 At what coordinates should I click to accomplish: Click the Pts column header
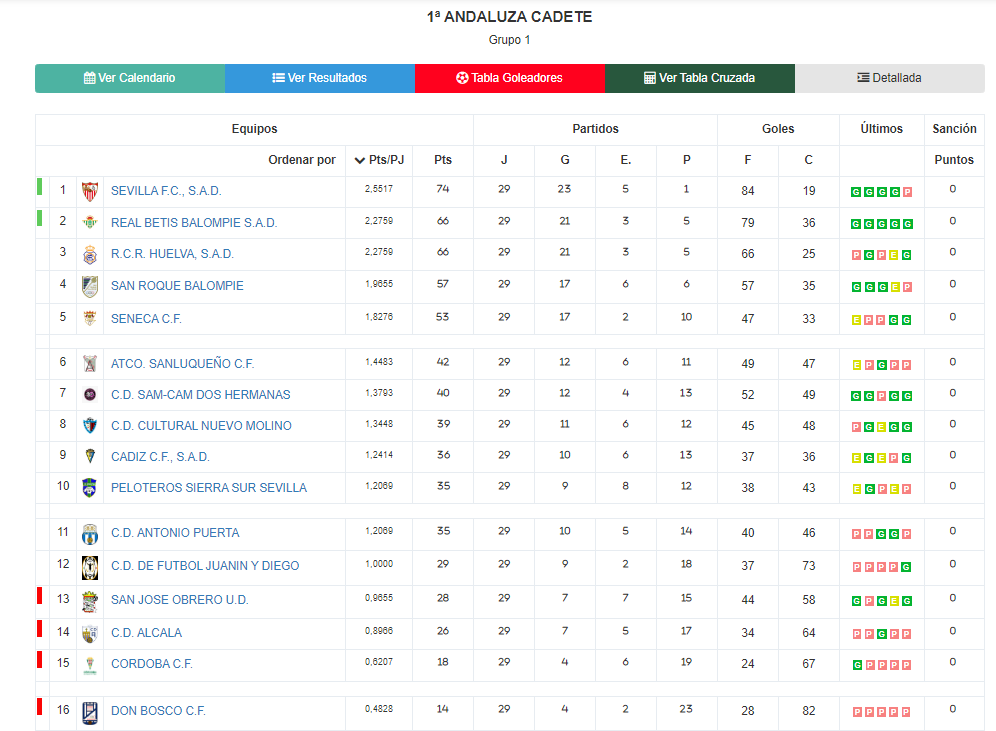click(x=443, y=160)
